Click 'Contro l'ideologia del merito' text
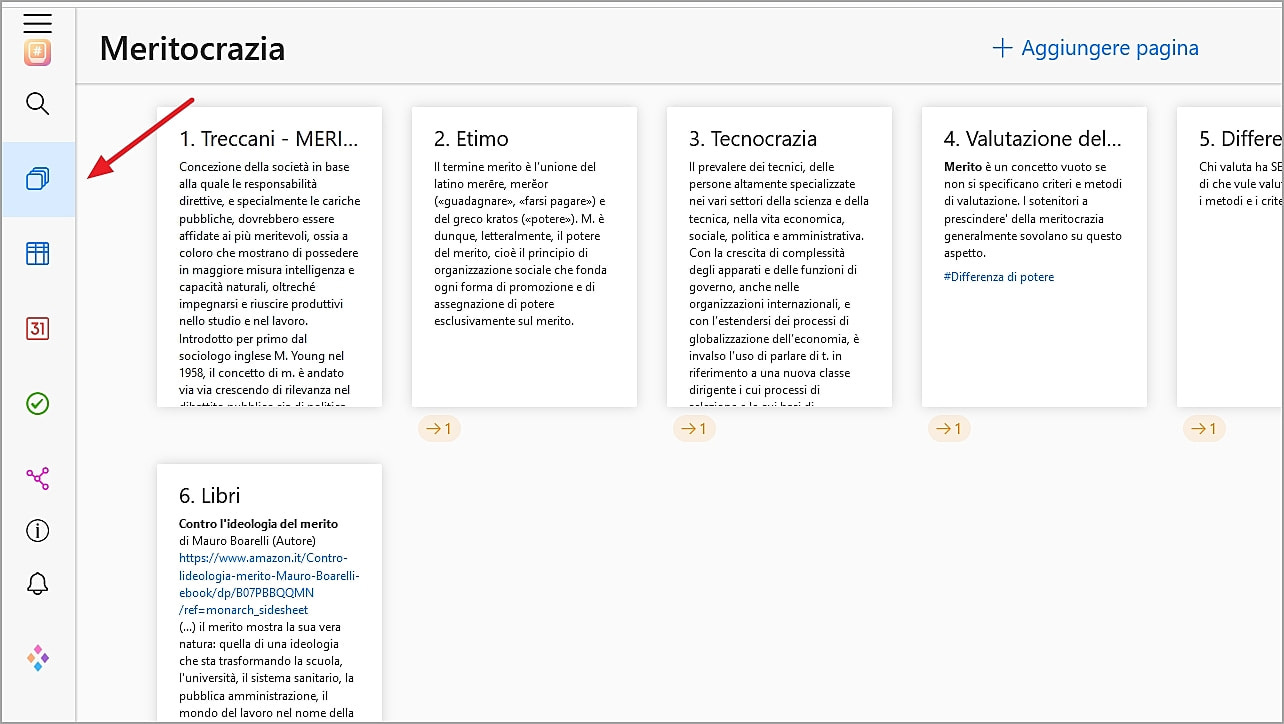This screenshot has height=724, width=1284. pos(258,523)
